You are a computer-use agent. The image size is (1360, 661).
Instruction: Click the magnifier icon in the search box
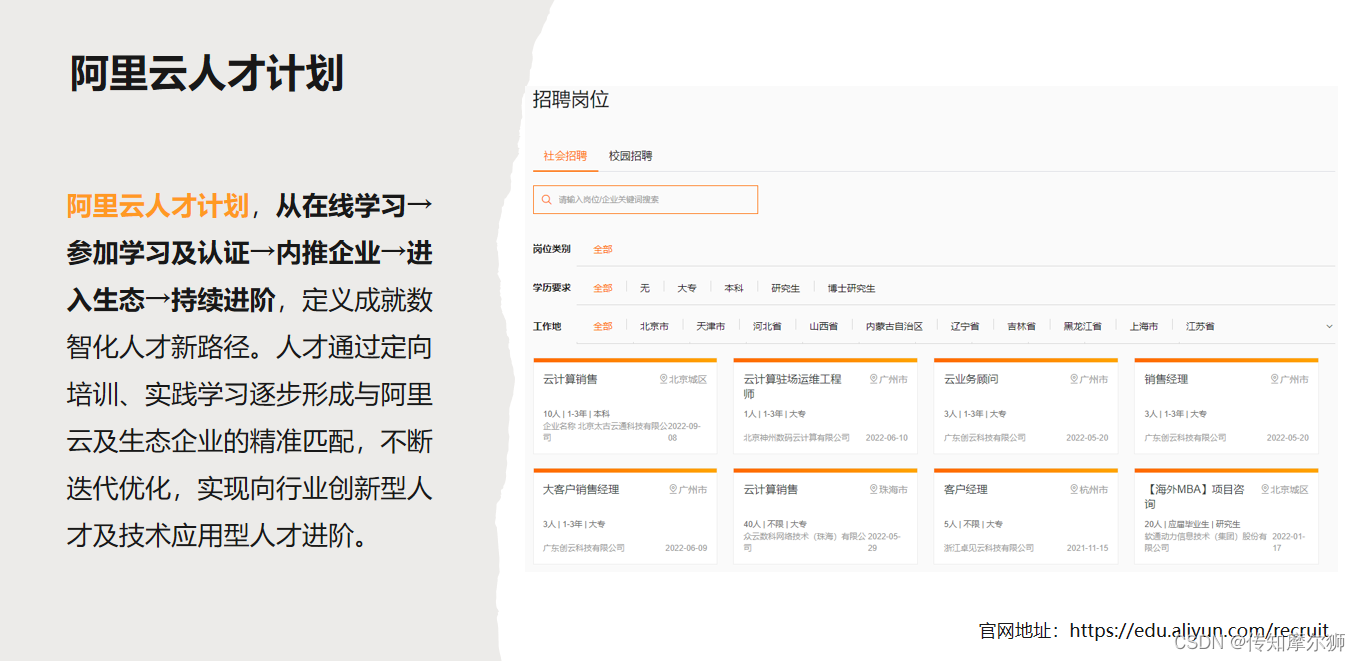point(546,200)
